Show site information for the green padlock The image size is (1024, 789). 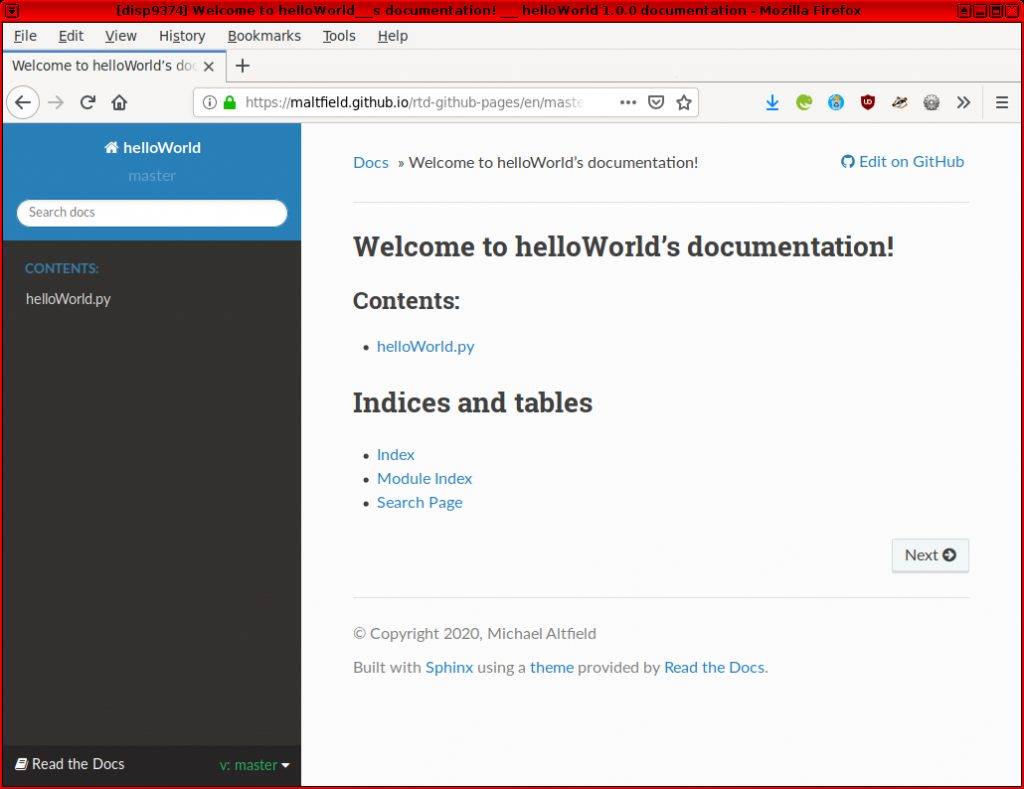point(230,102)
